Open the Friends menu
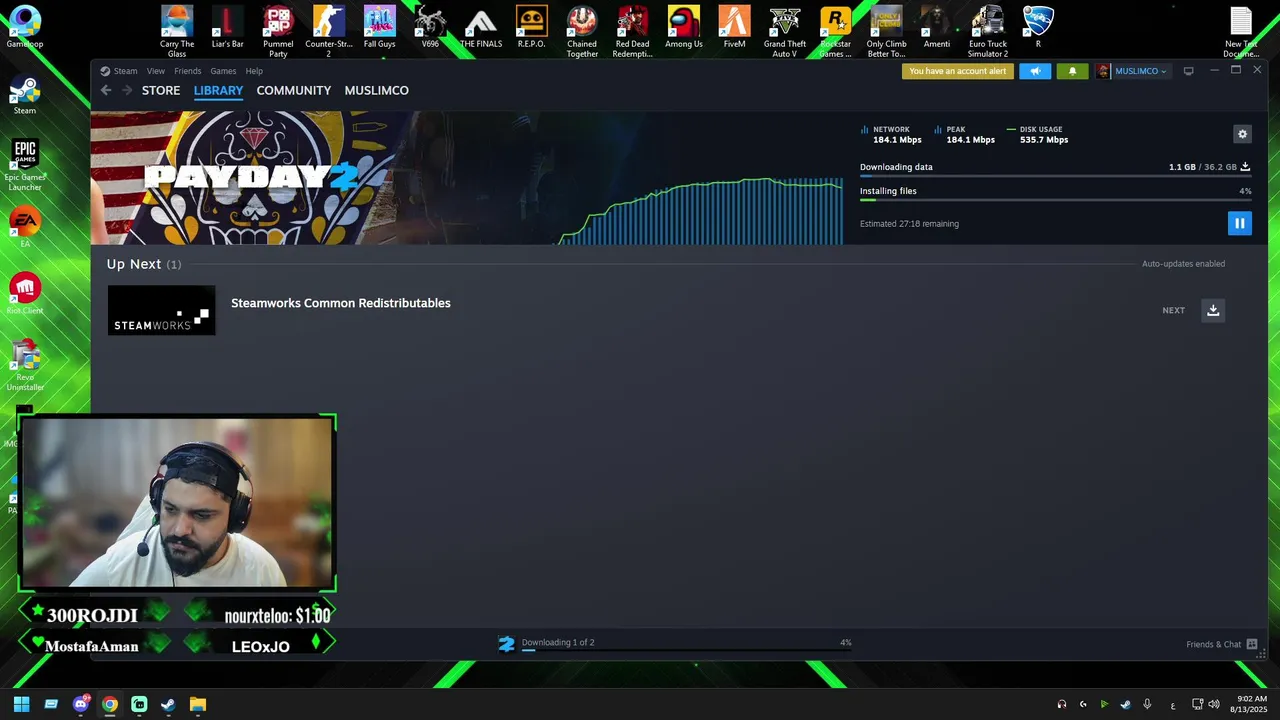 [187, 71]
